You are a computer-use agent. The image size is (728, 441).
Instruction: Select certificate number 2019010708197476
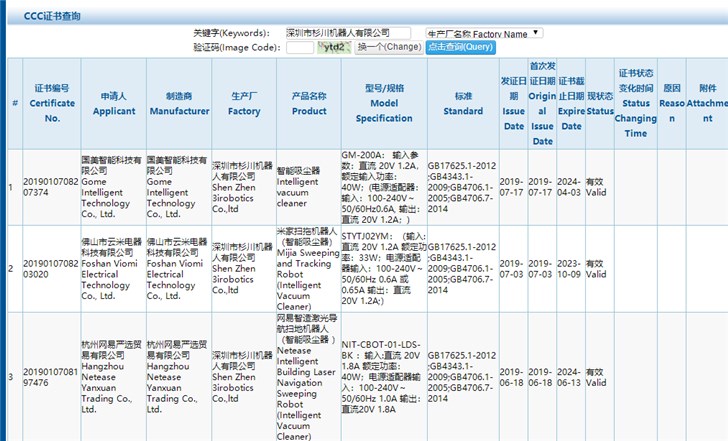[x=51, y=377]
